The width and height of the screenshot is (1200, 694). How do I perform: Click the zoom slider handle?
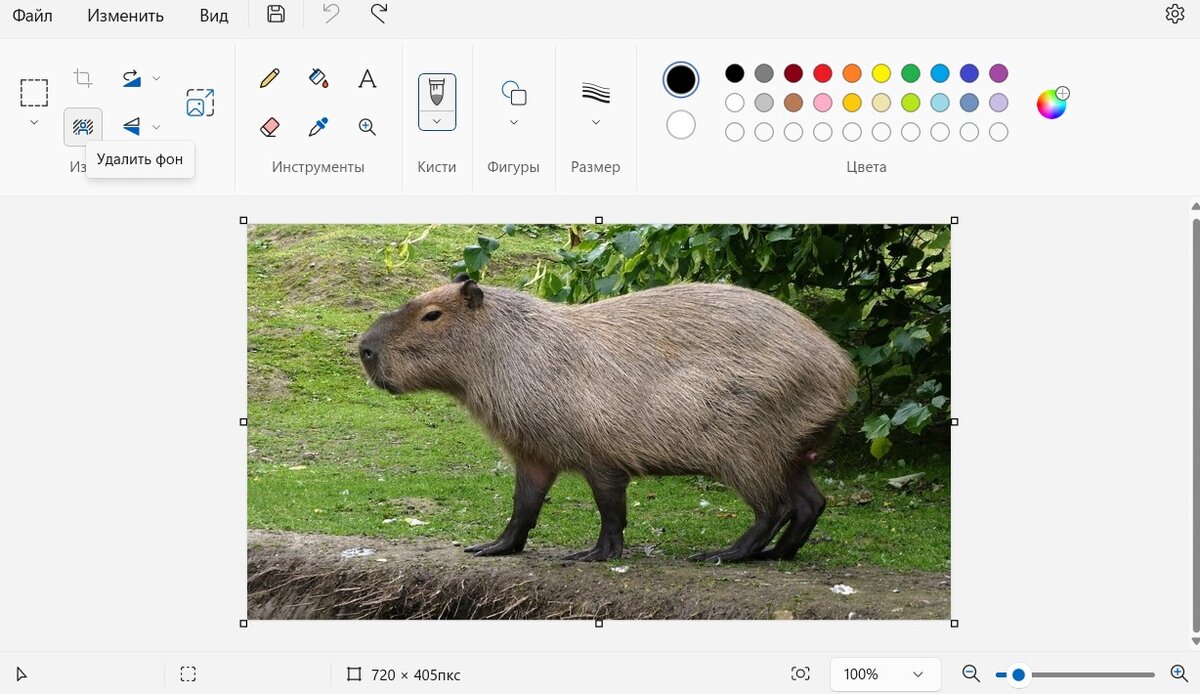pyautogui.click(x=1018, y=675)
